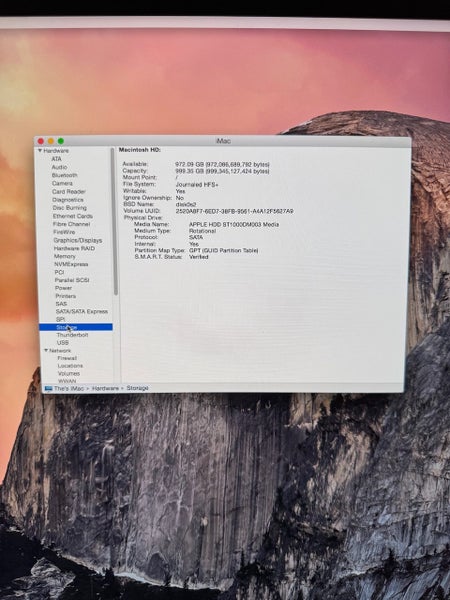Open Diagnostics in the sidebar
This screenshot has height=600, width=450.
click(x=68, y=200)
